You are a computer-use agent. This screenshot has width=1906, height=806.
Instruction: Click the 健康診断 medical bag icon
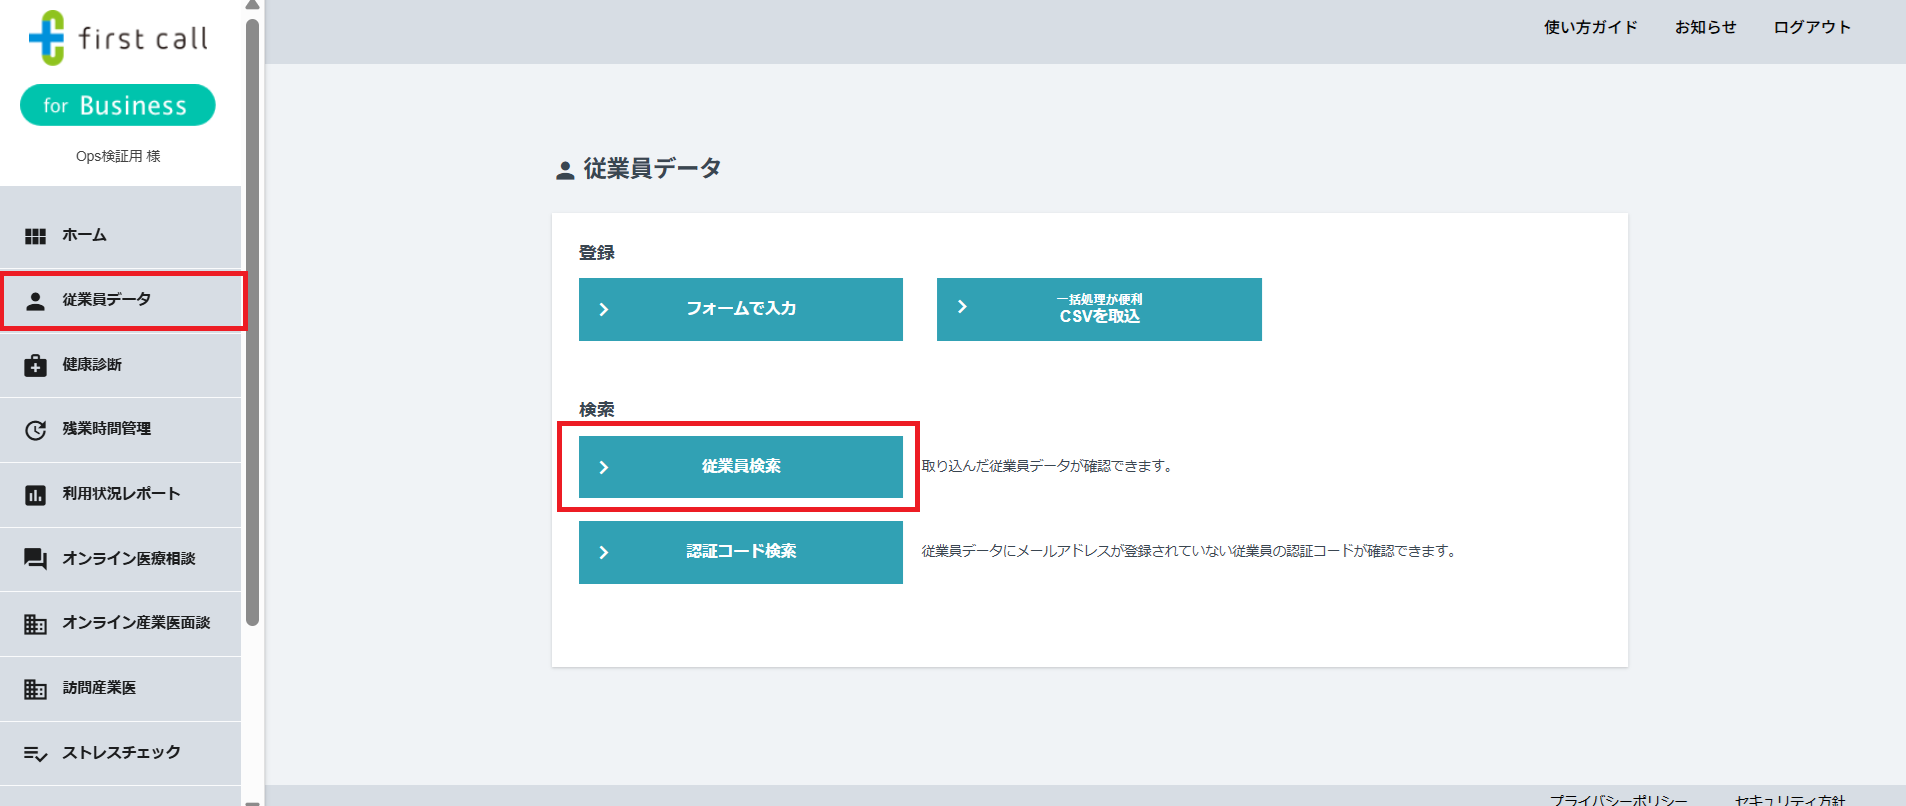coord(35,365)
